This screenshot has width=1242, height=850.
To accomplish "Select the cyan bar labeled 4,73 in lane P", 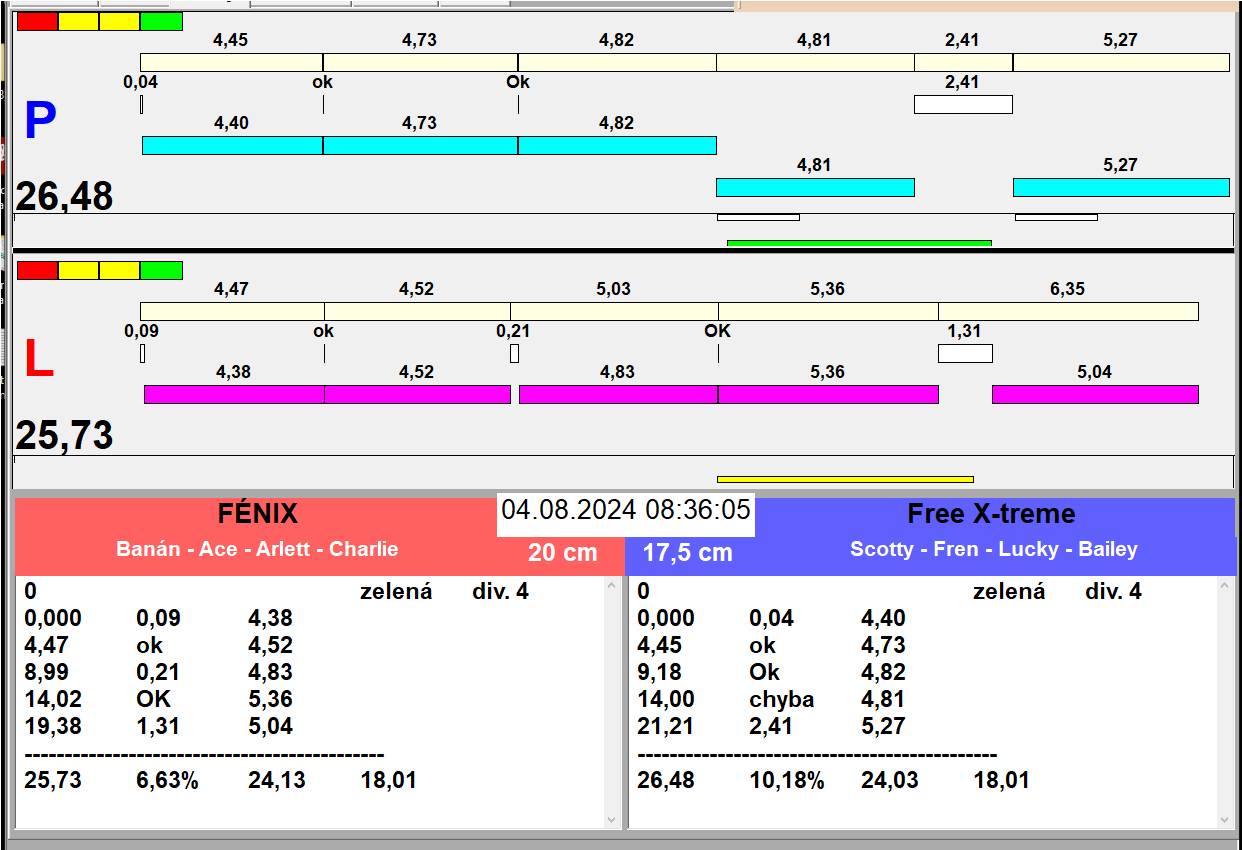I will click(x=420, y=145).
